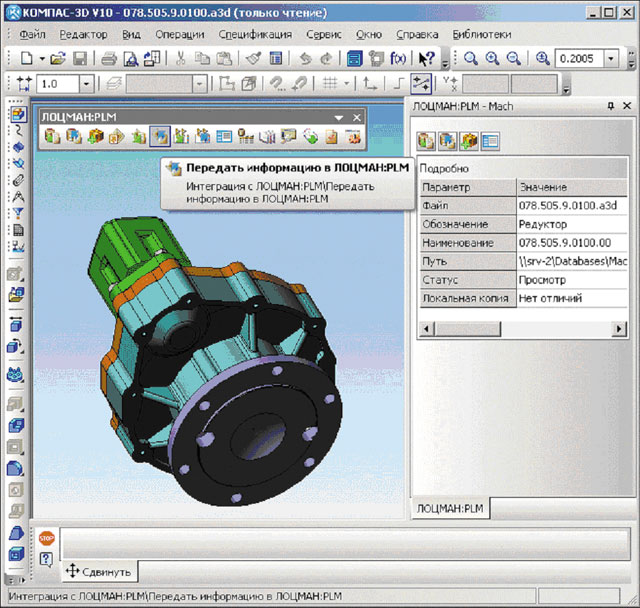Close the ЛОЦМАН:PLM floating toolbar

click(x=357, y=118)
